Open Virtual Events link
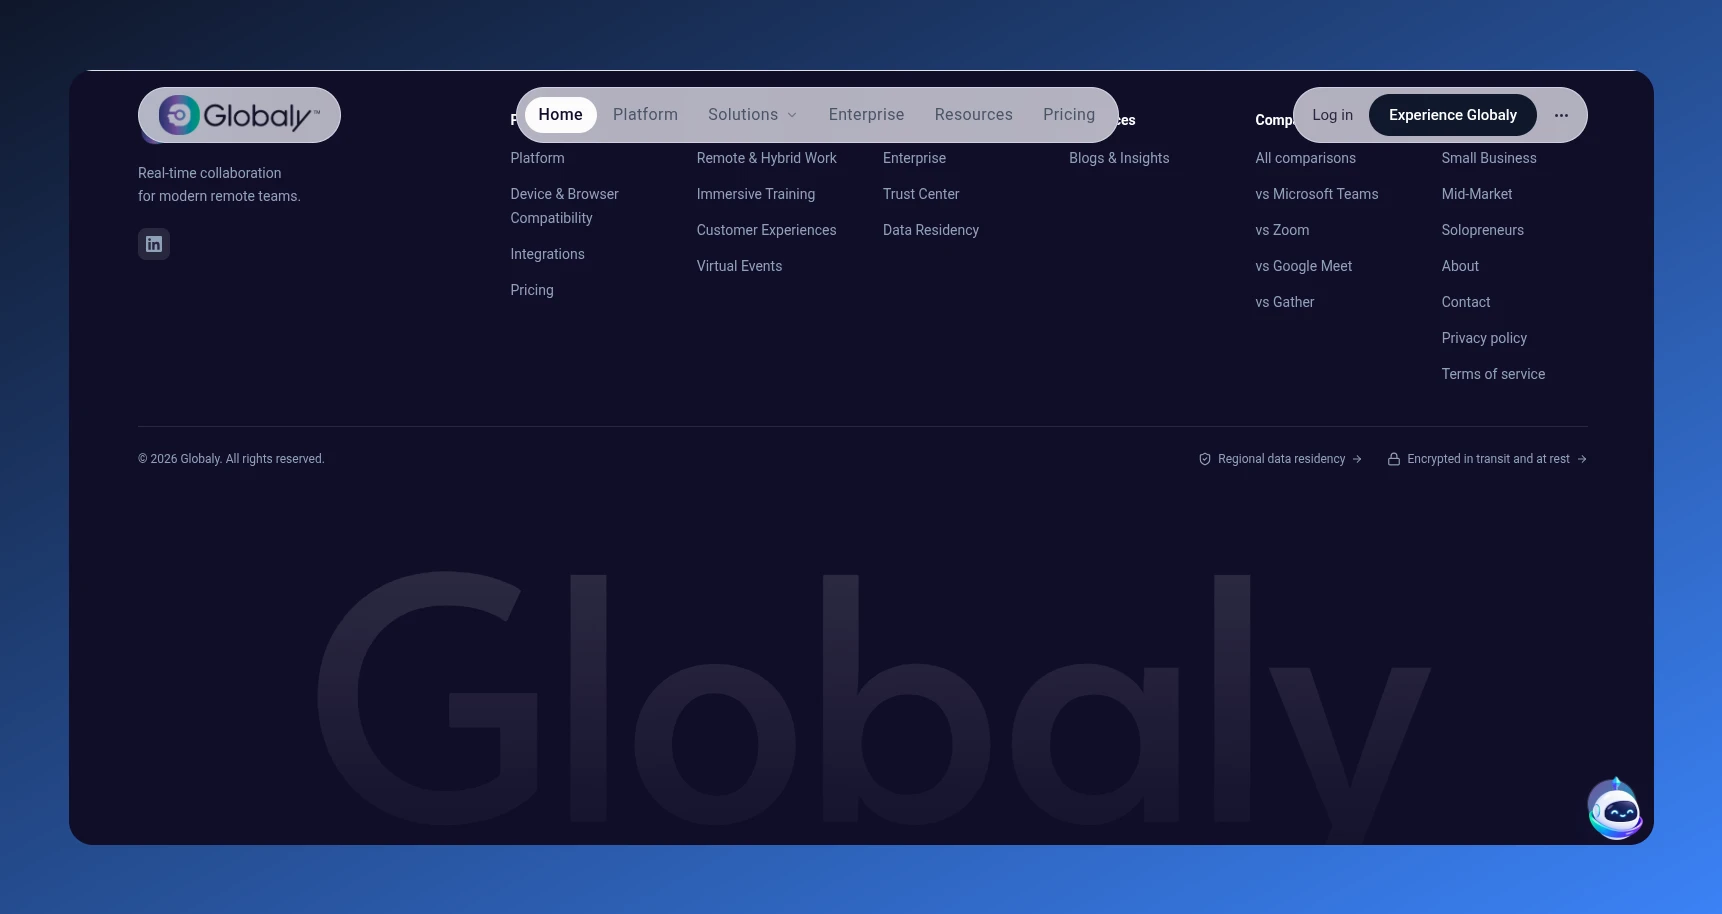 [740, 266]
